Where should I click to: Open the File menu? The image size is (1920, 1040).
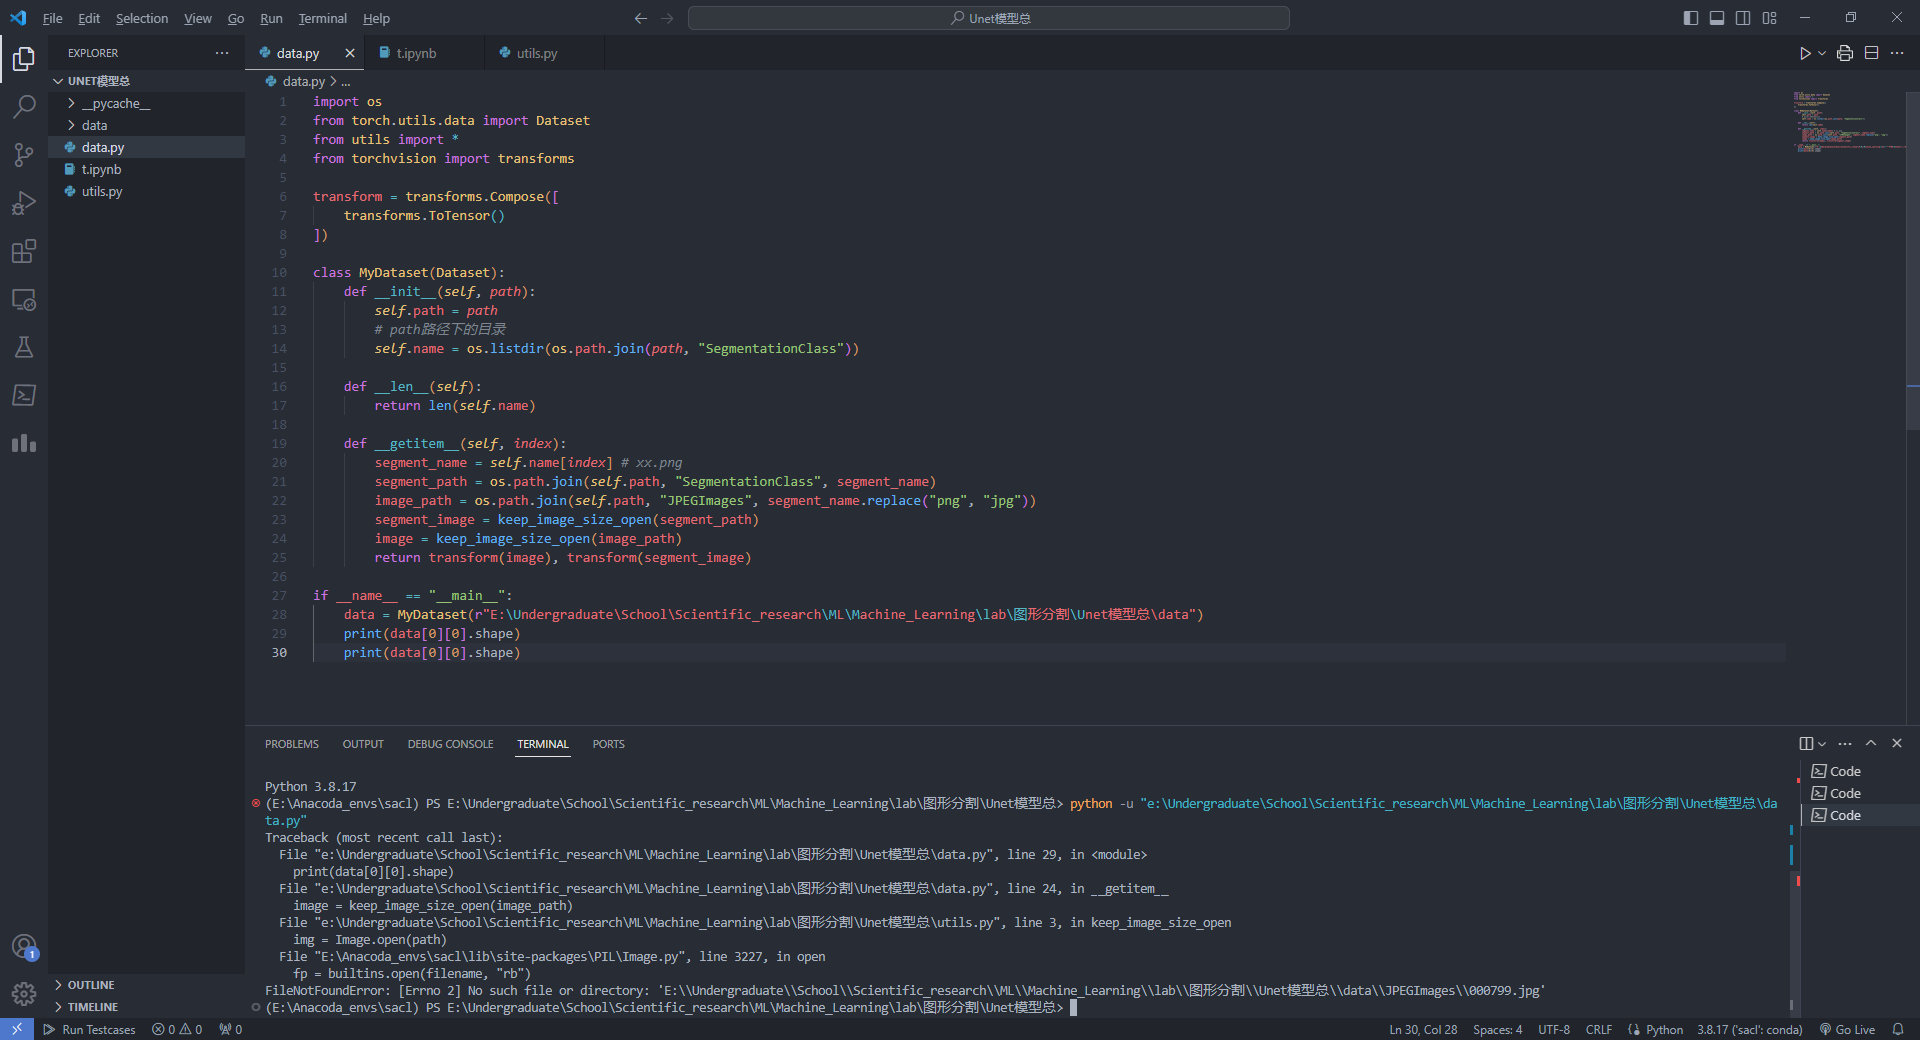click(52, 18)
